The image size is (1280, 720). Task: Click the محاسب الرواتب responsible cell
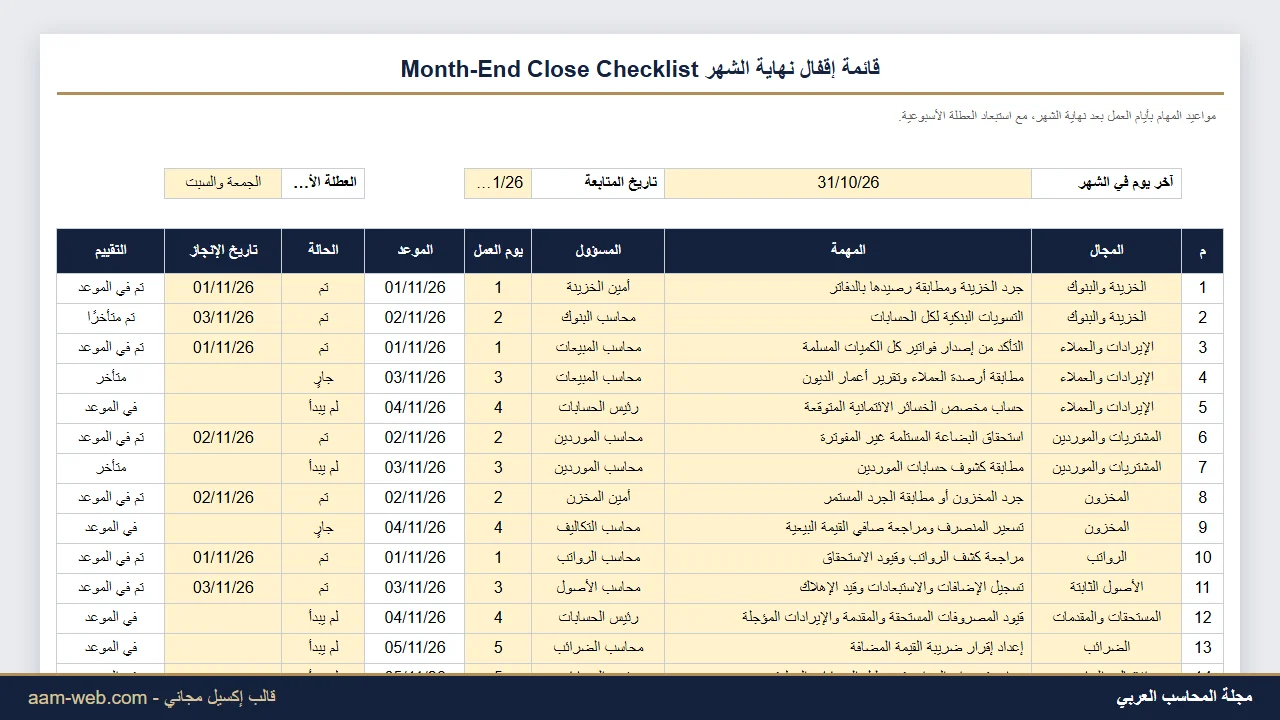[598, 558]
